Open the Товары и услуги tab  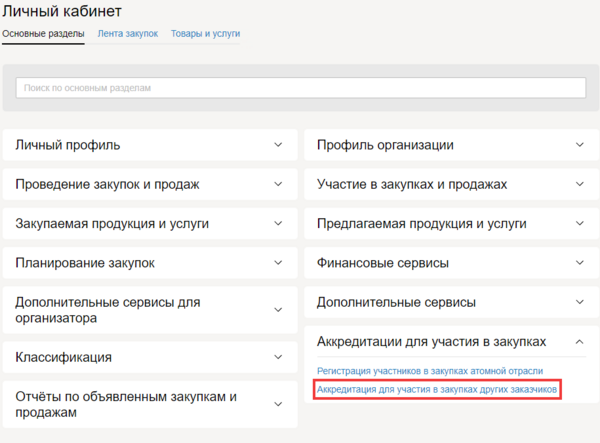coord(205,34)
